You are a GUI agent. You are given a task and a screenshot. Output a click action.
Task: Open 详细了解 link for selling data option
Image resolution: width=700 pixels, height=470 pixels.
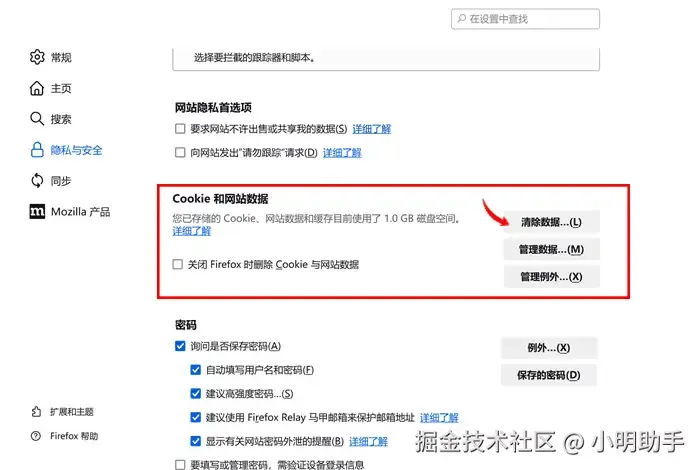click(x=371, y=129)
